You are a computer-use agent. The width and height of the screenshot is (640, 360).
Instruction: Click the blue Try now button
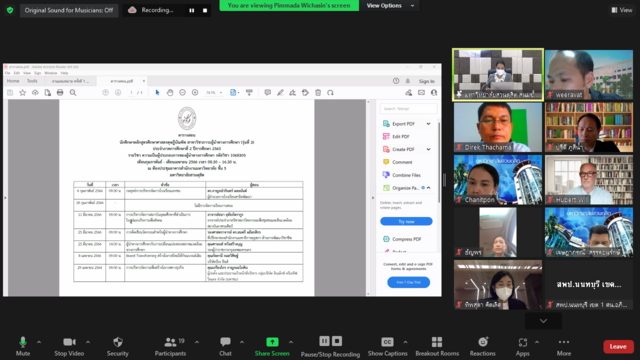(x=406, y=221)
